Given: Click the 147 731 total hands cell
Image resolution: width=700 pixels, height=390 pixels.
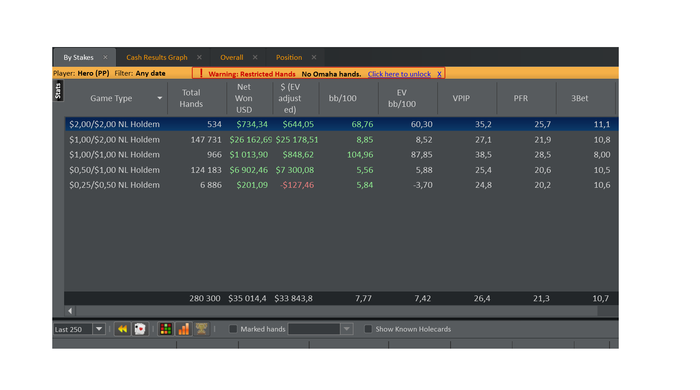Looking at the screenshot, I should point(206,140).
